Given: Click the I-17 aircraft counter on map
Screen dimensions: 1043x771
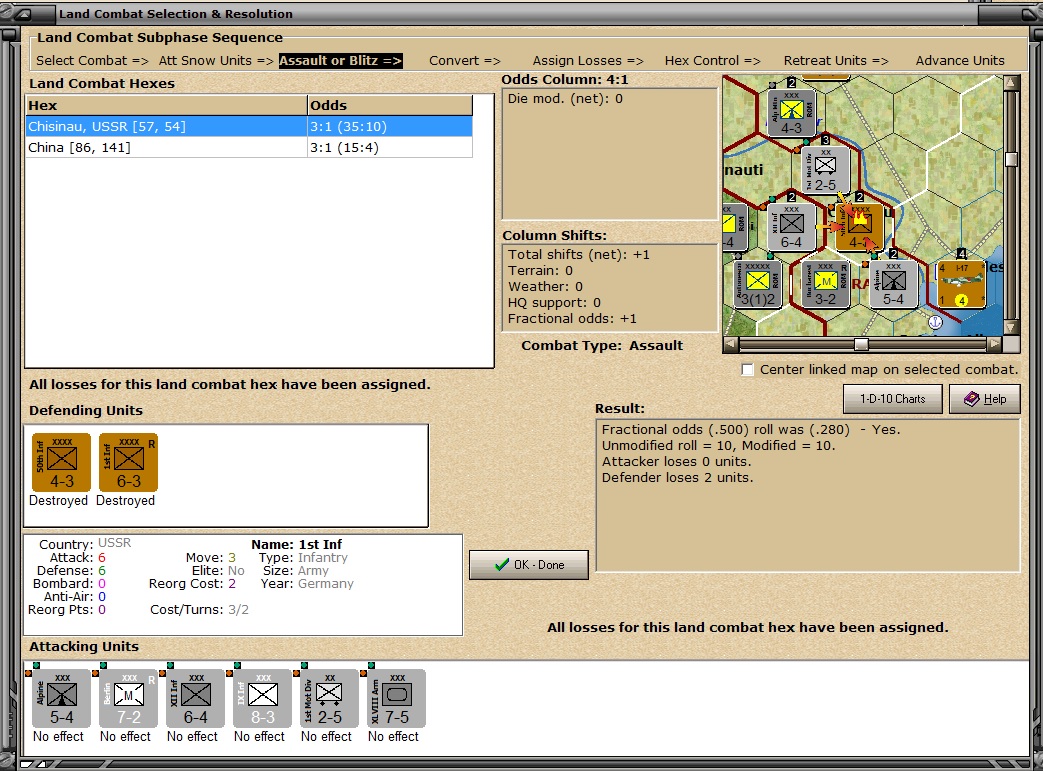Looking at the screenshot, I should (961, 285).
